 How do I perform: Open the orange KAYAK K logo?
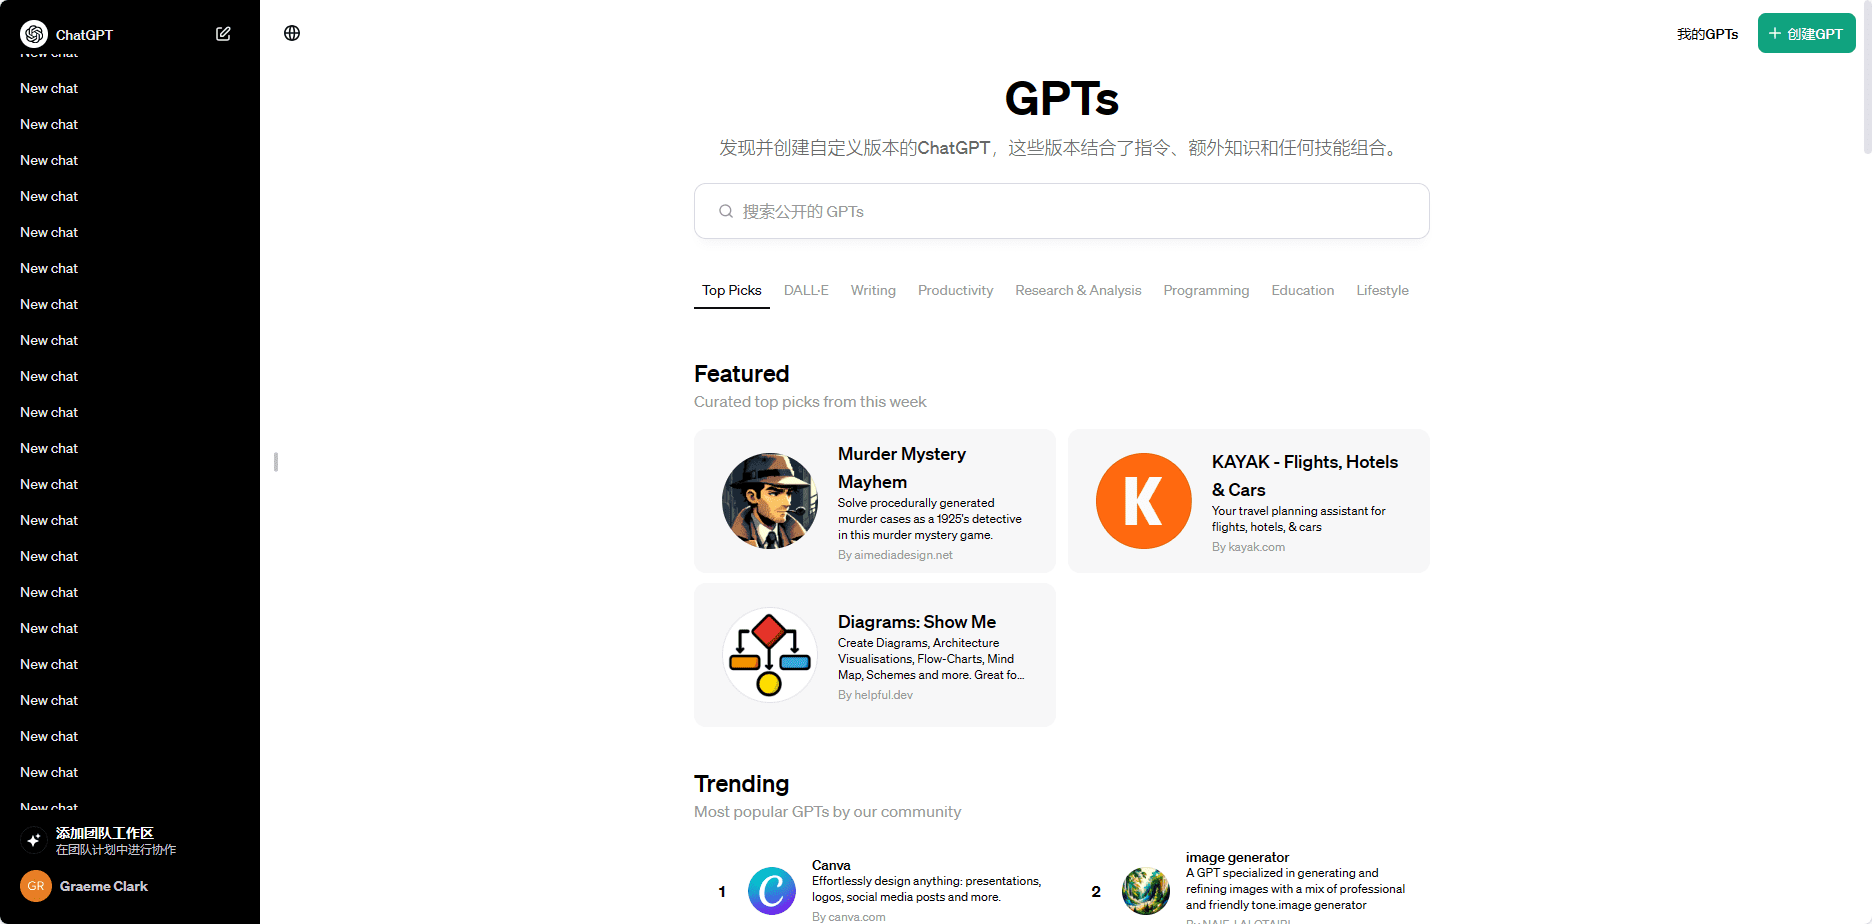point(1144,501)
